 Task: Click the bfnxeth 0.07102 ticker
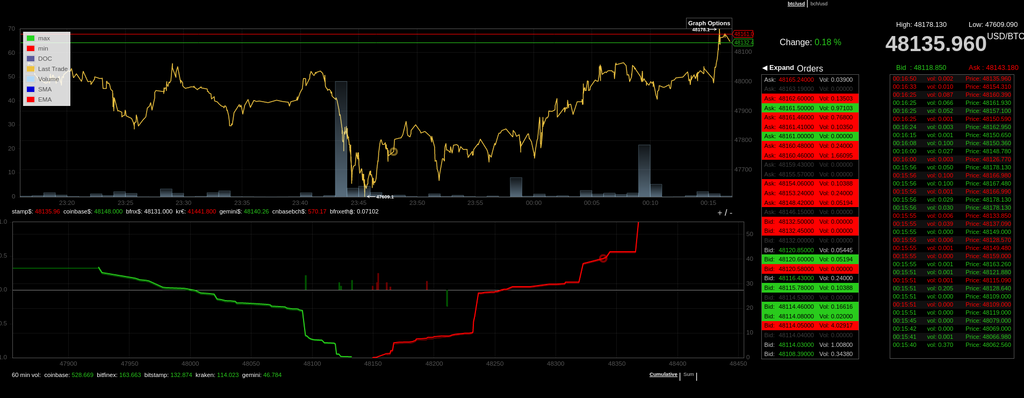coord(353,212)
